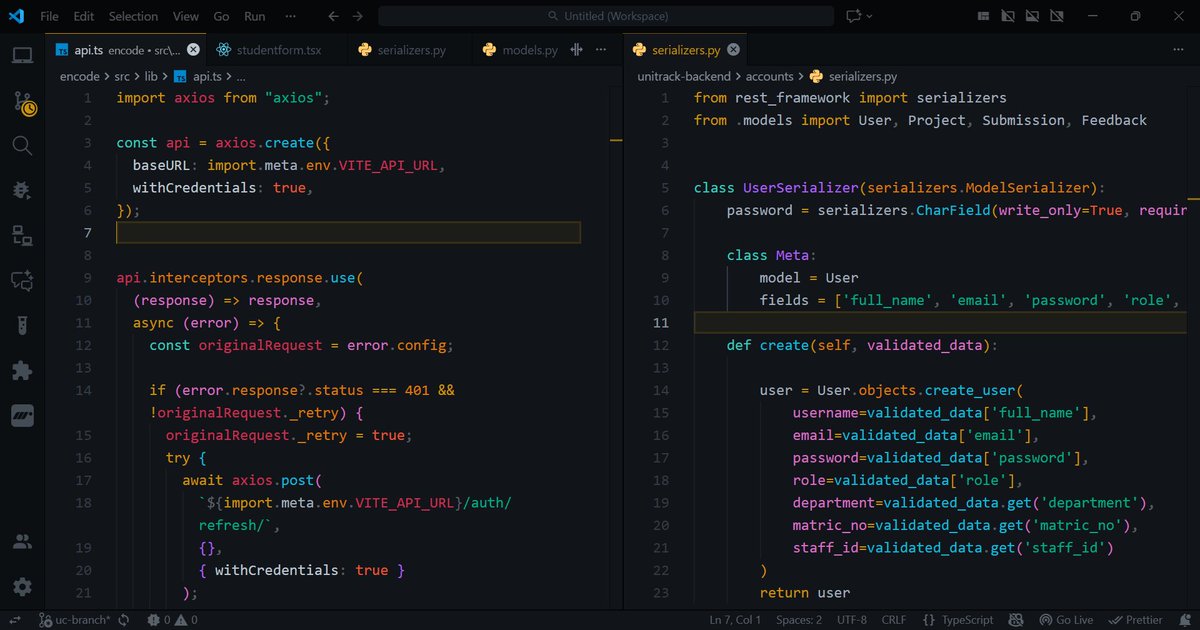Click the VS Code logo icon
The height and width of the screenshot is (630, 1200).
pos(16,16)
